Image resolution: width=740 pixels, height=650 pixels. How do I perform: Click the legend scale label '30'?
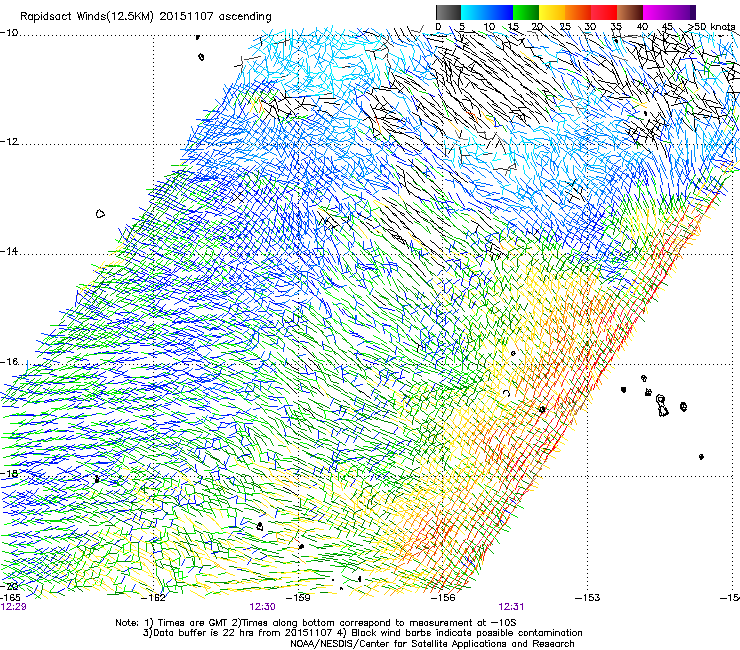590,26
